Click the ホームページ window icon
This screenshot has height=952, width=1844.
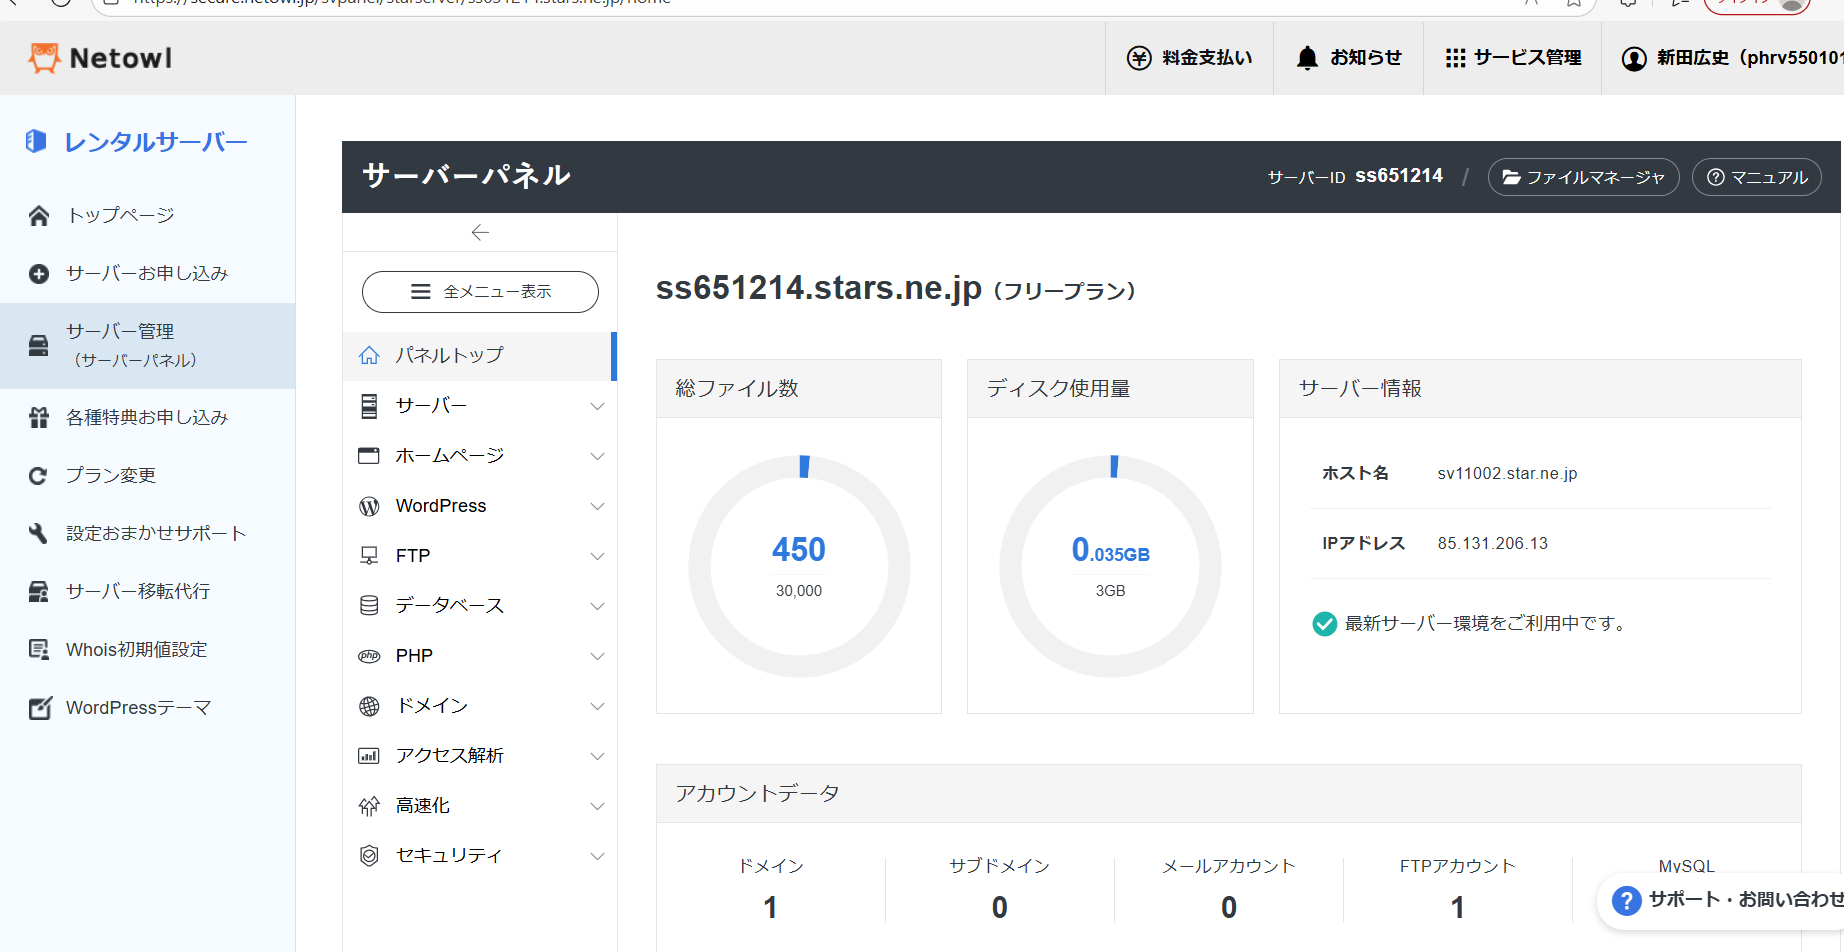pyautogui.click(x=369, y=456)
